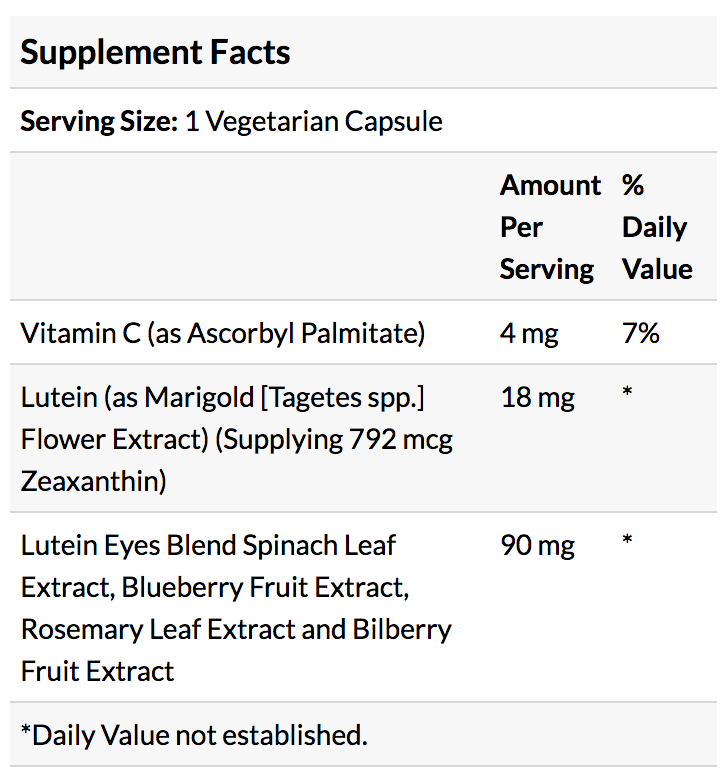Click the 90 mg amount value
The width and height of the screenshot is (728, 782).
[x=538, y=546]
